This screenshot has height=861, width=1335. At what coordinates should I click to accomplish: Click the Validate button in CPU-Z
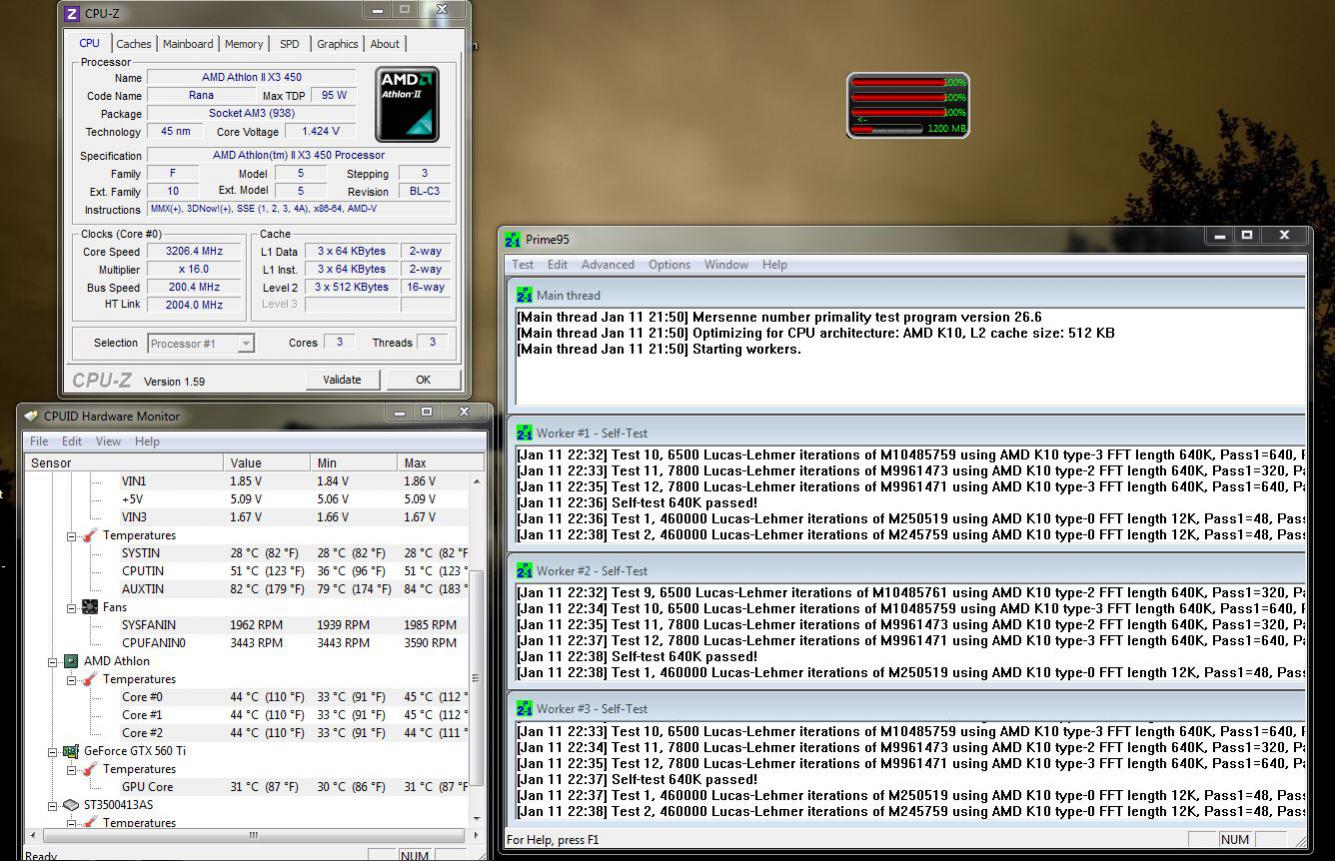click(x=342, y=380)
